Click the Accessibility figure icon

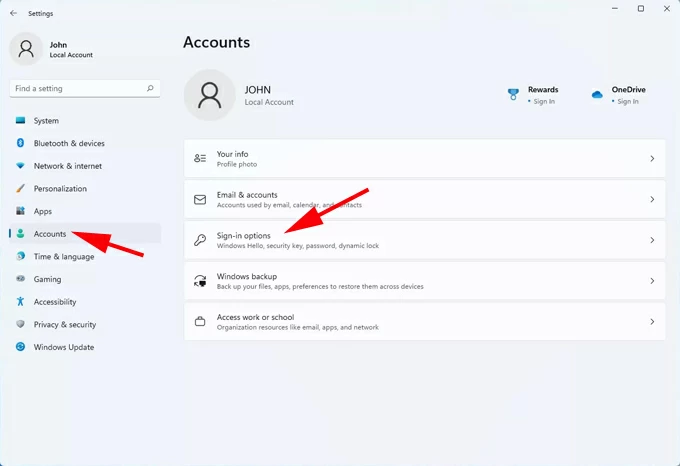pyautogui.click(x=20, y=302)
